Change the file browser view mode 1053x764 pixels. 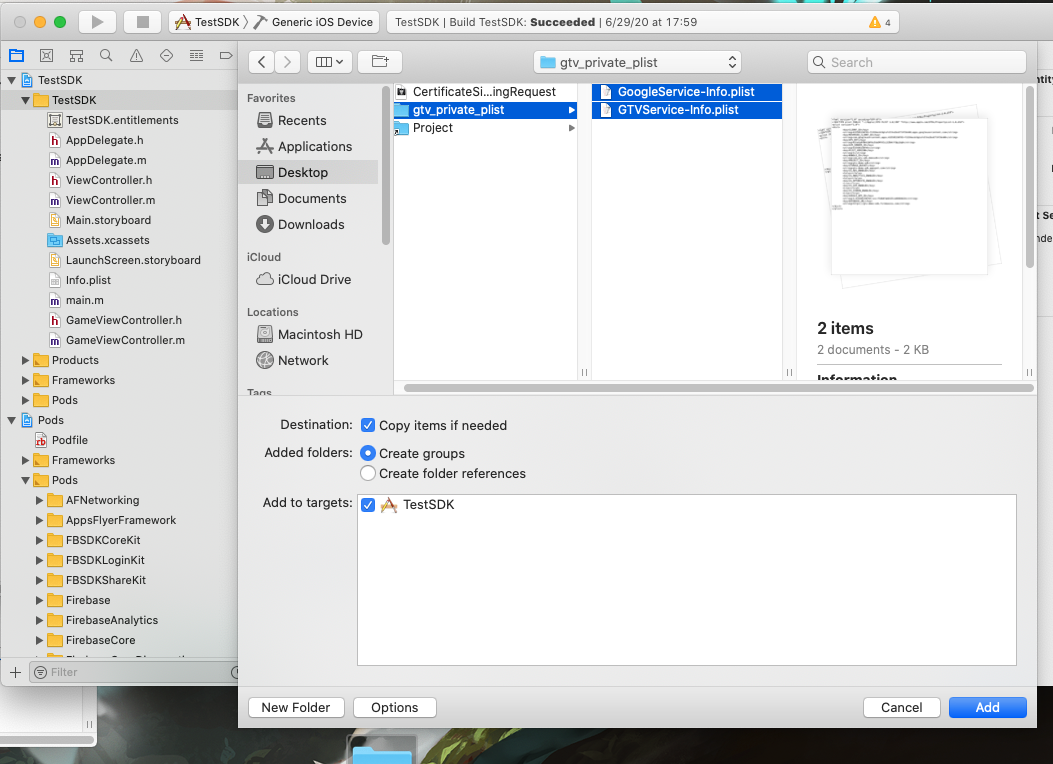[330, 62]
